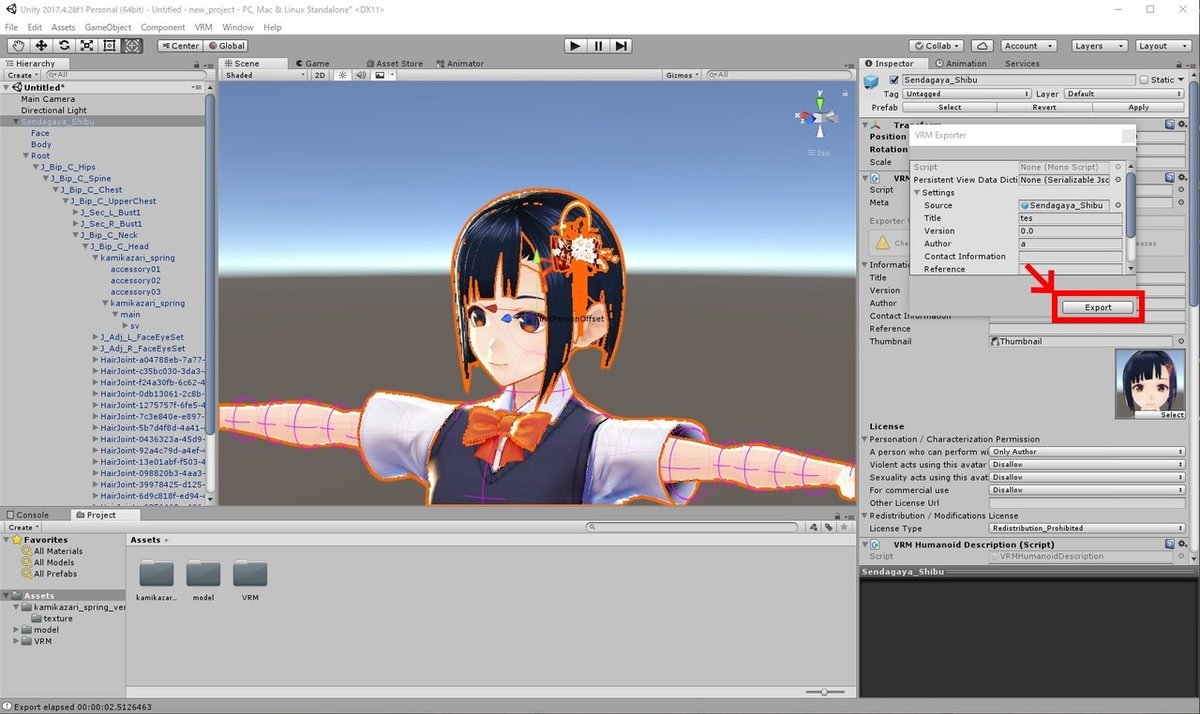
Task: Toggle the Hierarchy panel lock icon
Action: (196, 63)
